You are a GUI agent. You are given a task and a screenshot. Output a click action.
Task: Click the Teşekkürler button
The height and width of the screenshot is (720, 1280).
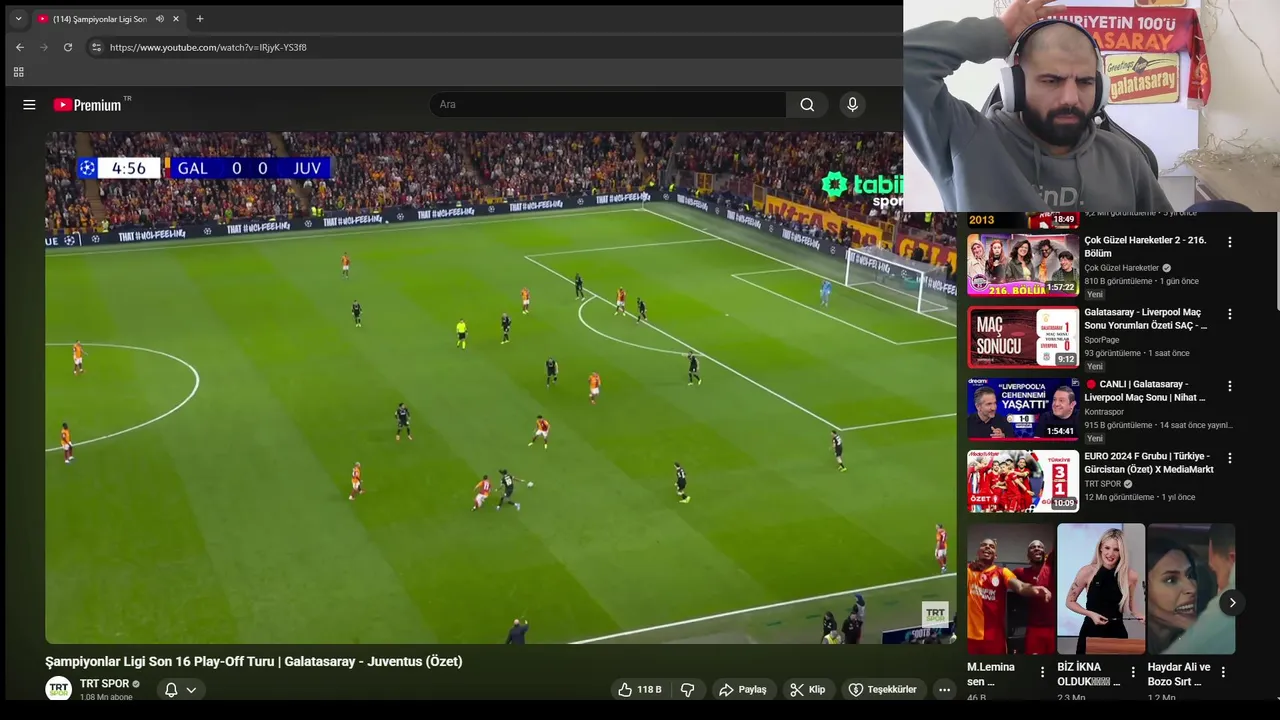[x=883, y=689]
